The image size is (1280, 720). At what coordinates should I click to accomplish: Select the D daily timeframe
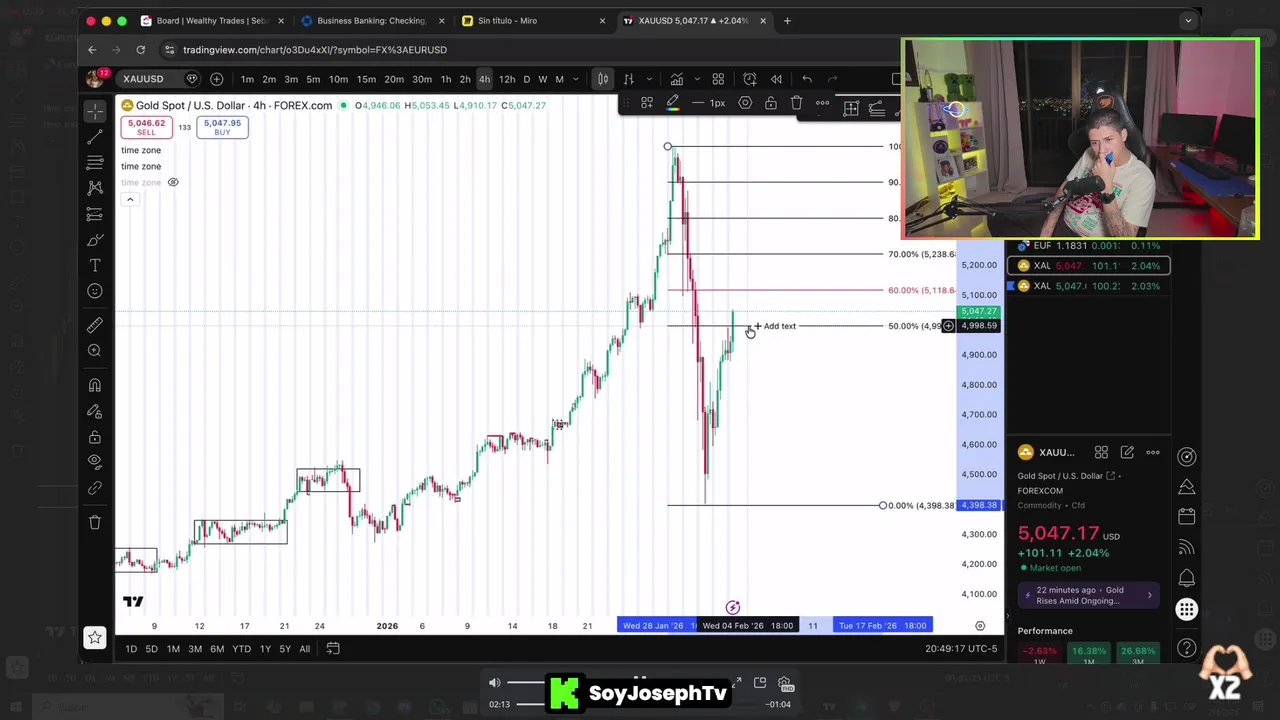coord(527,79)
